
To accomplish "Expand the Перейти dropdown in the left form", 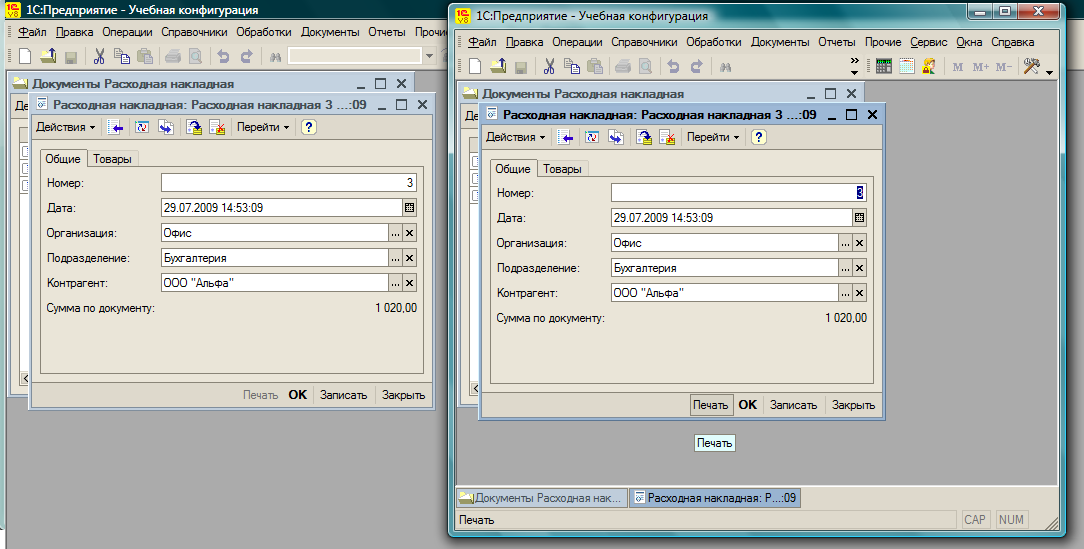I will point(263,127).
